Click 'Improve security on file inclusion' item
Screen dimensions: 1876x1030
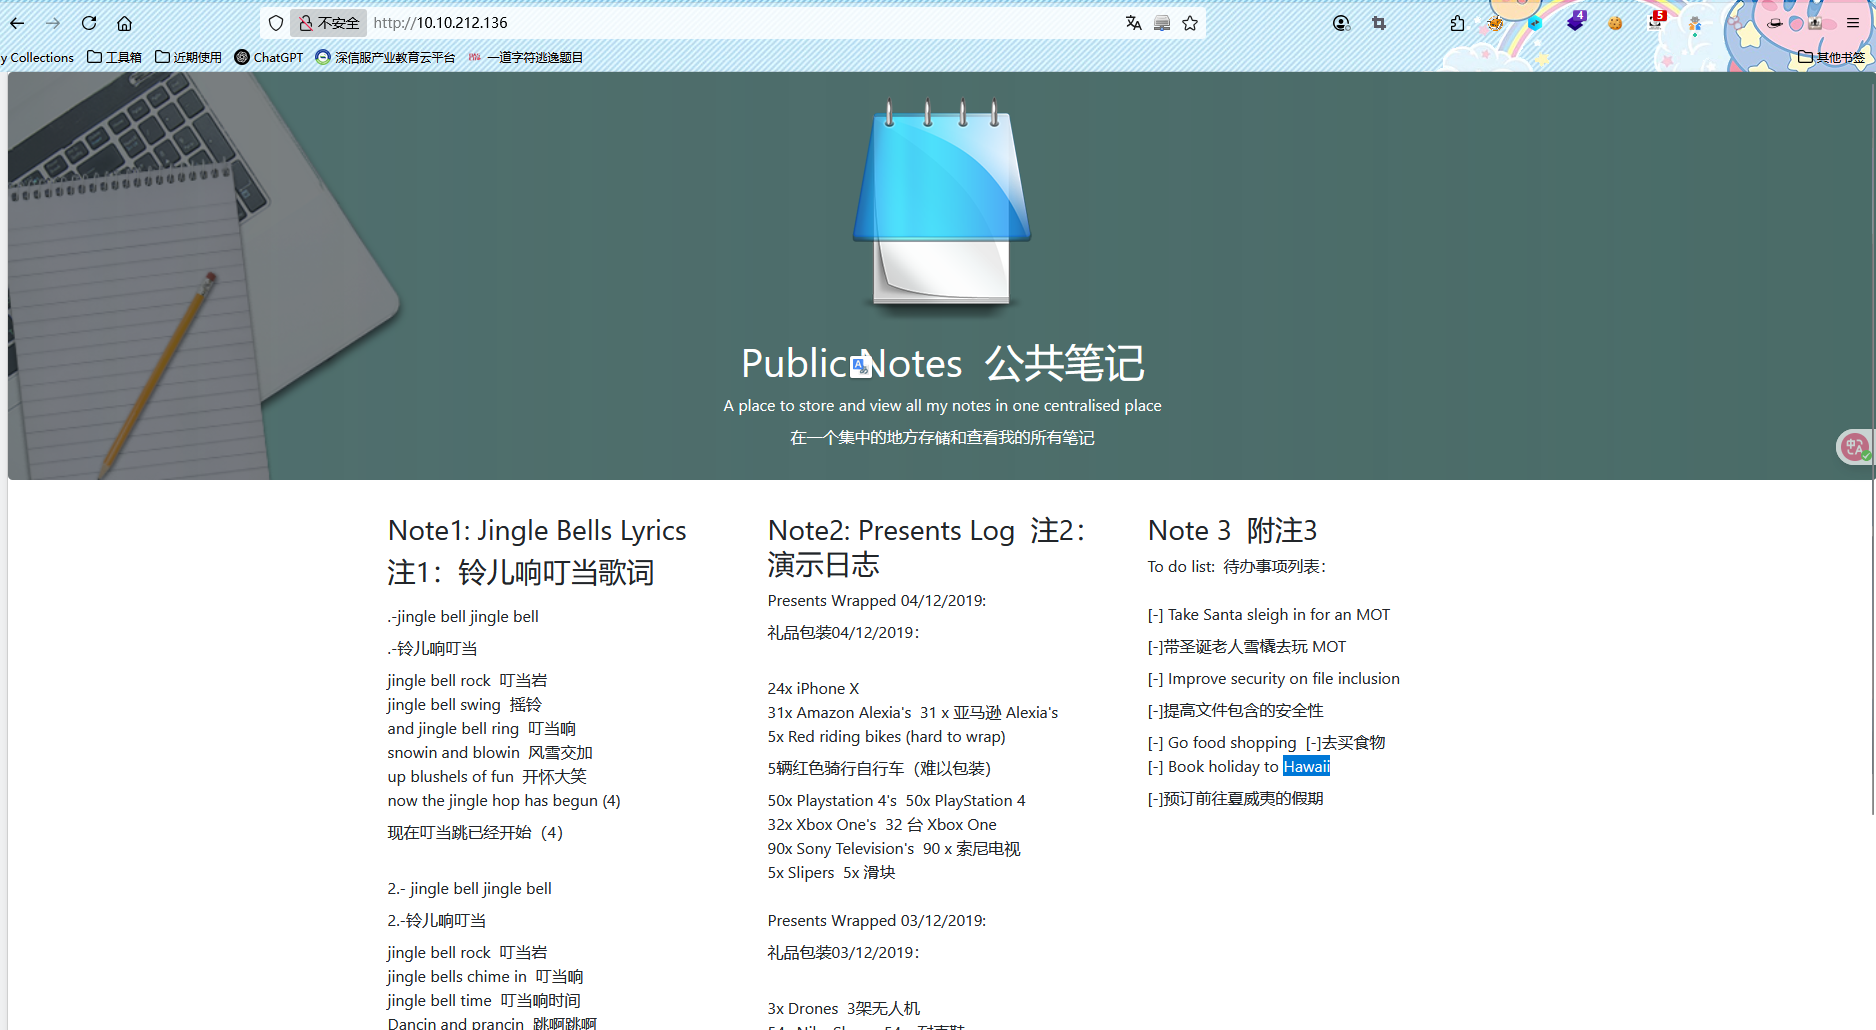1274,679
